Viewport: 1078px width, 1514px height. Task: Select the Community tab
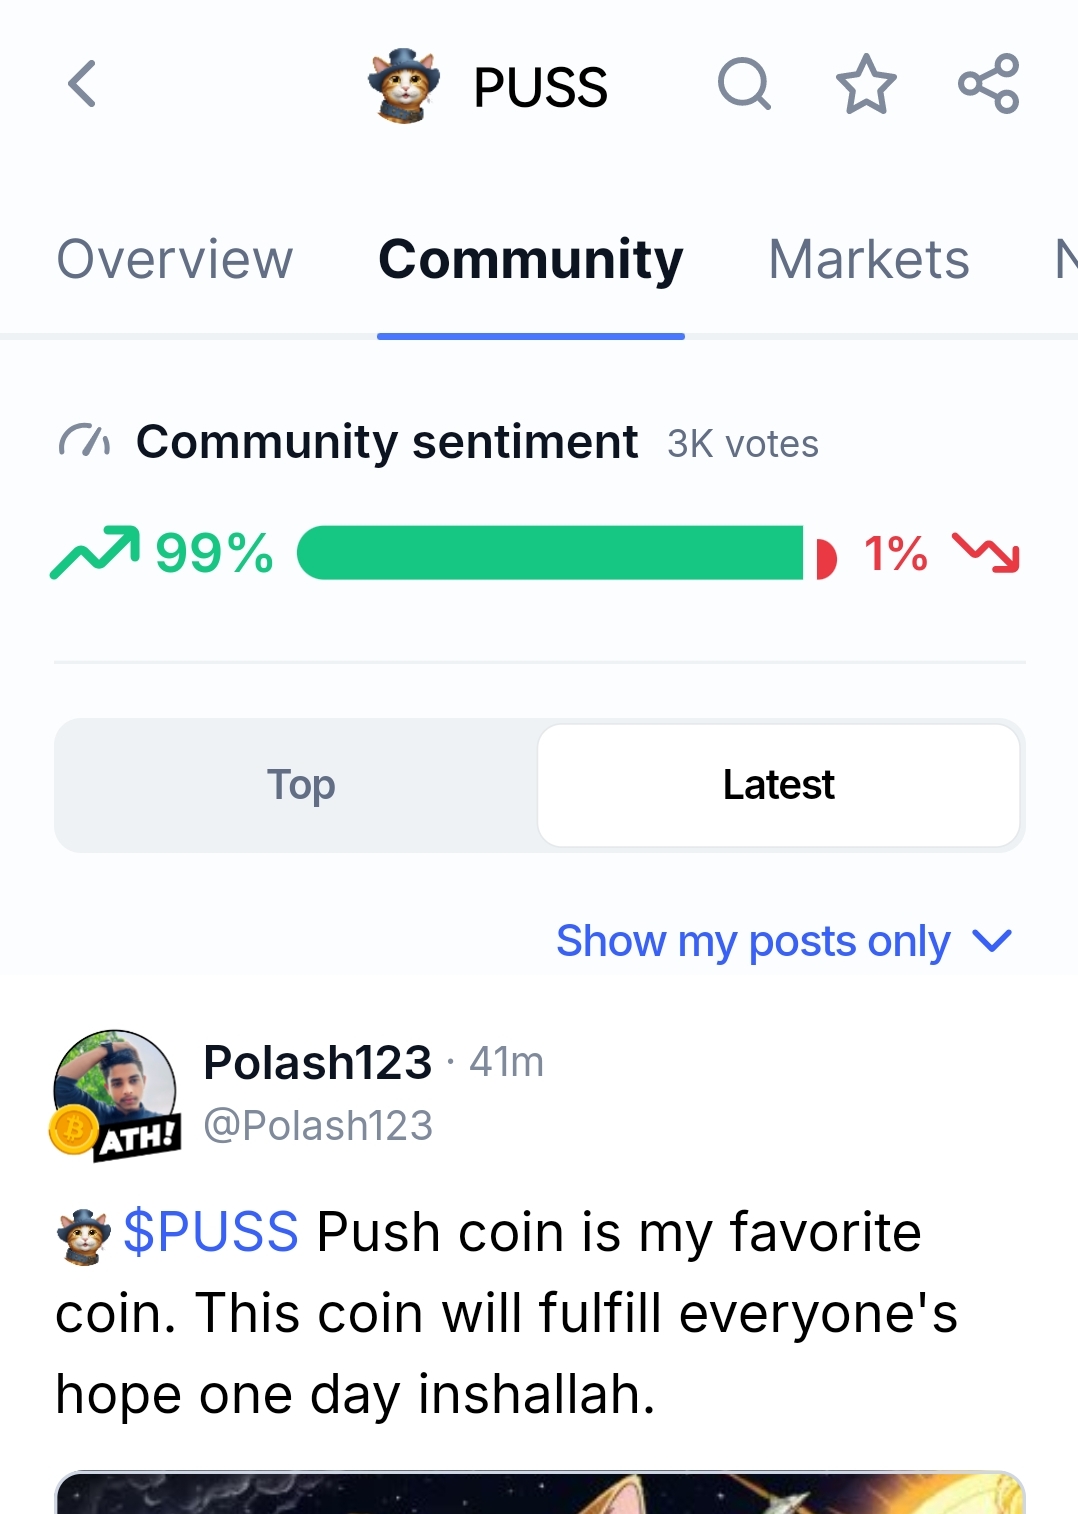(531, 260)
